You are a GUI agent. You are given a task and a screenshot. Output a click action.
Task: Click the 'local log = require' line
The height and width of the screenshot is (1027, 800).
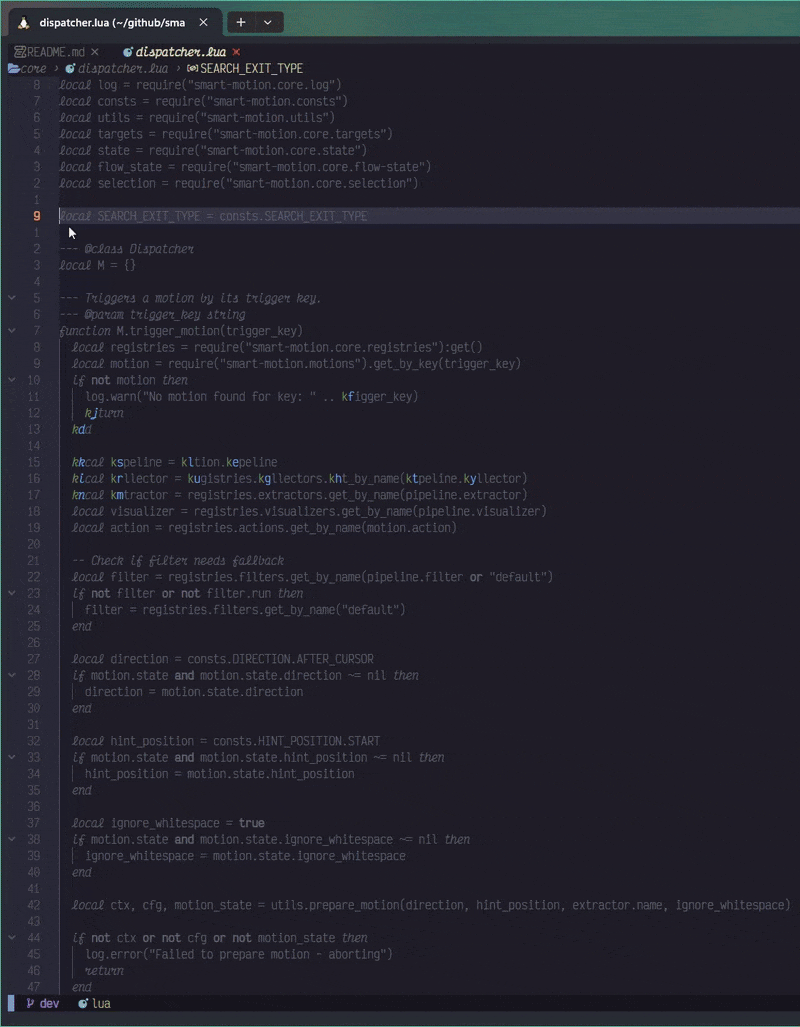click(200, 84)
